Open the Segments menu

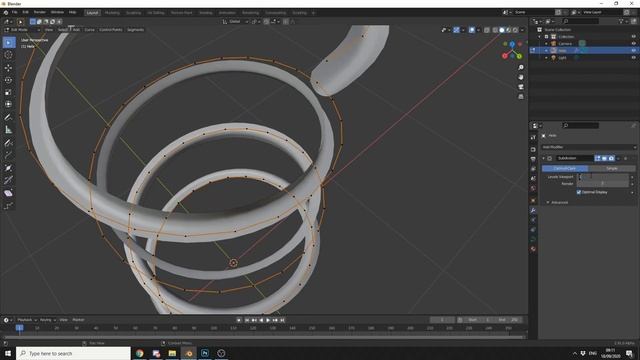pos(136,30)
